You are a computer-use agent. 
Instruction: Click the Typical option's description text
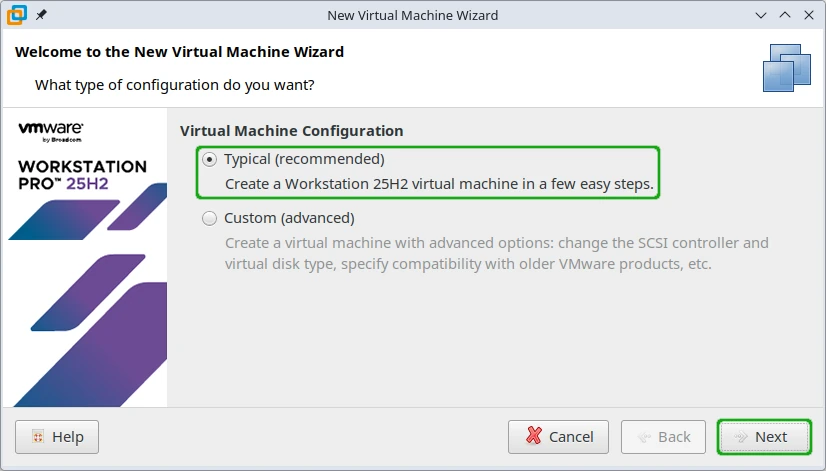coord(438,184)
